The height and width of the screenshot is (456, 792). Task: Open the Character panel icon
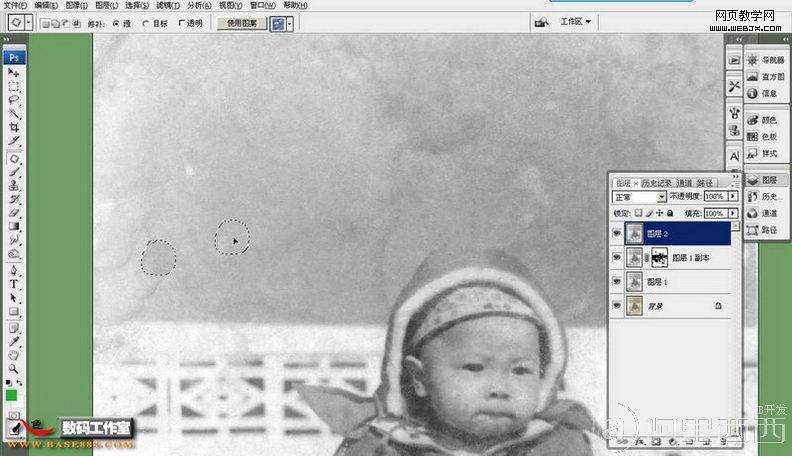734,157
